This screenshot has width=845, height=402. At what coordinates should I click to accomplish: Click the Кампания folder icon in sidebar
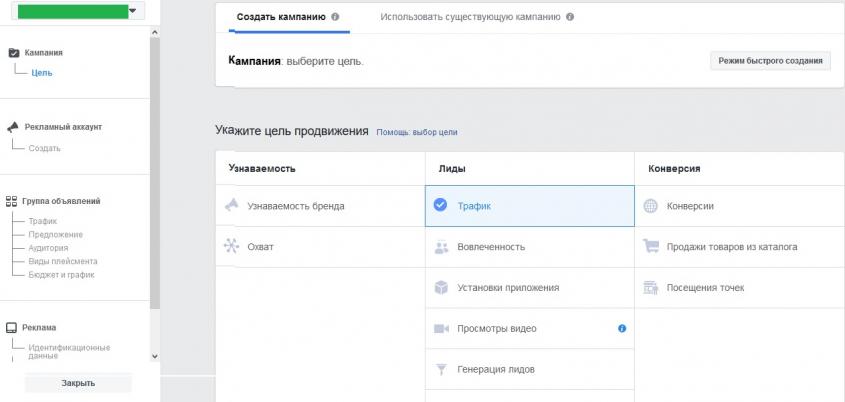(14, 53)
